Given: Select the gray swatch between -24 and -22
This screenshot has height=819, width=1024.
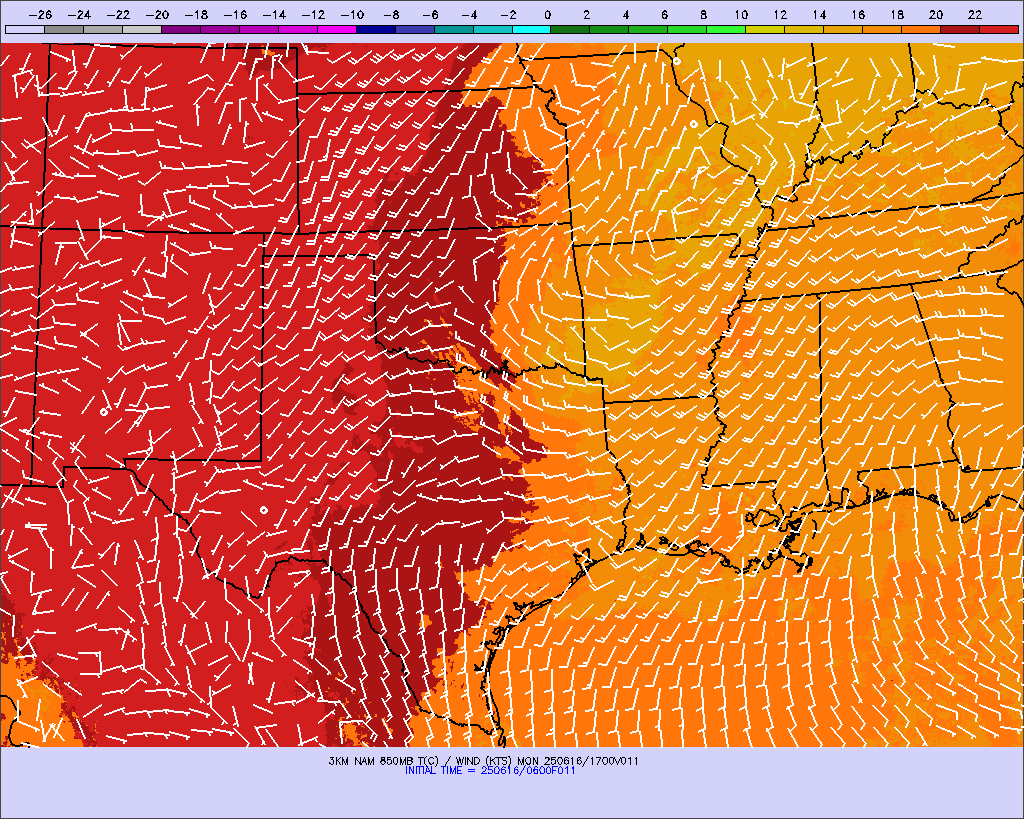Looking at the screenshot, I should click(103, 29).
